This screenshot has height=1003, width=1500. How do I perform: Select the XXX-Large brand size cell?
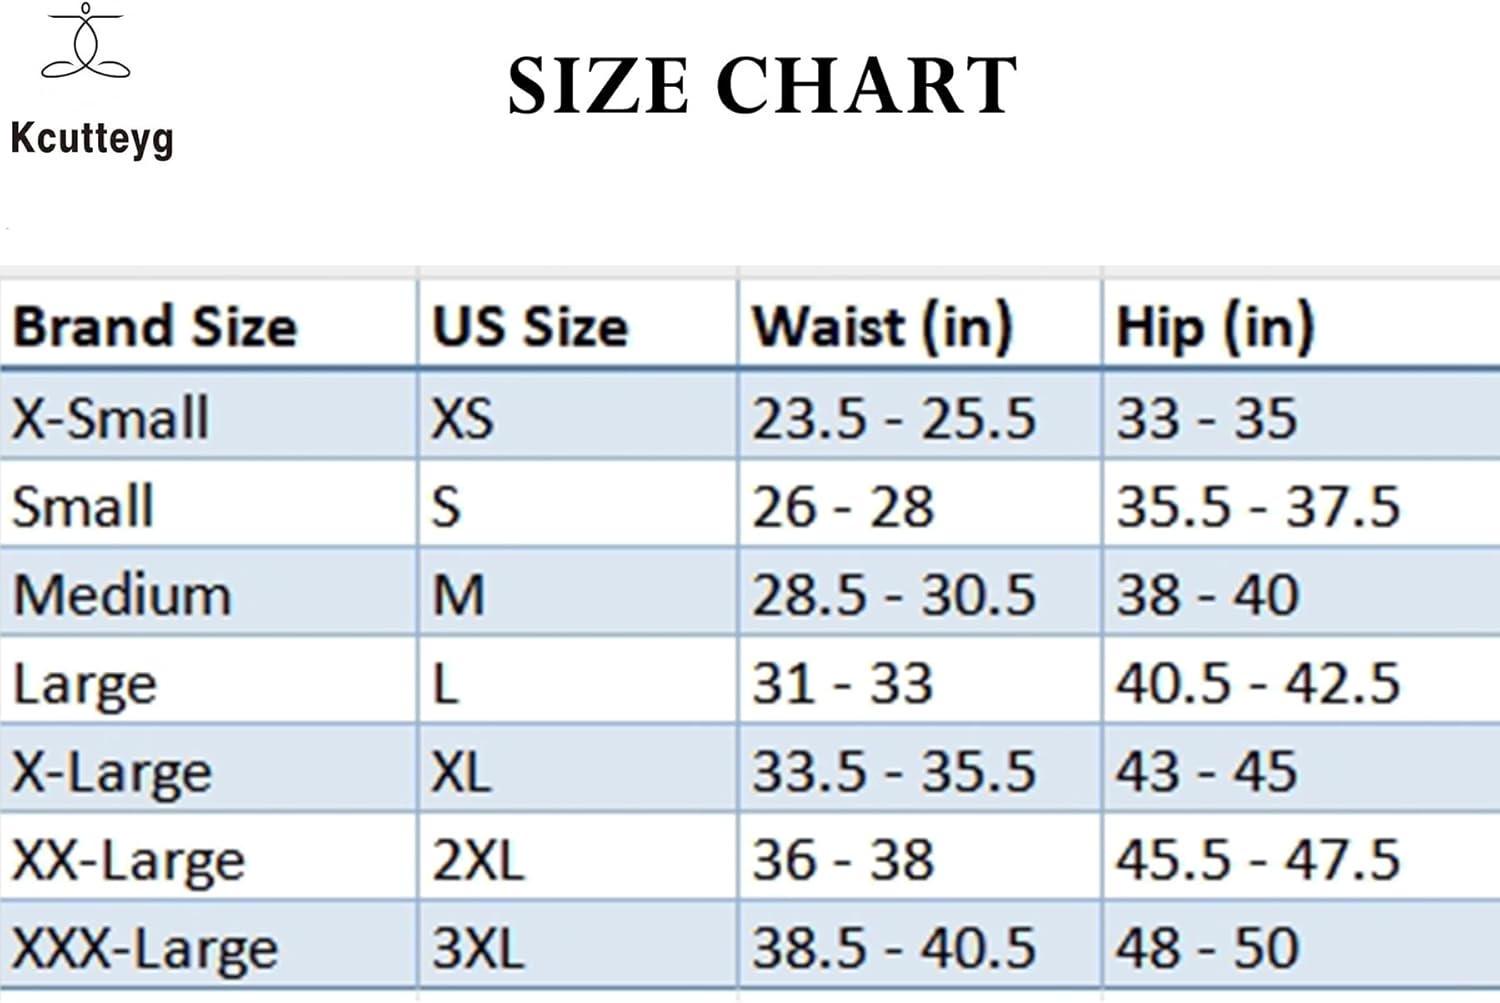pyautogui.click(x=144, y=948)
